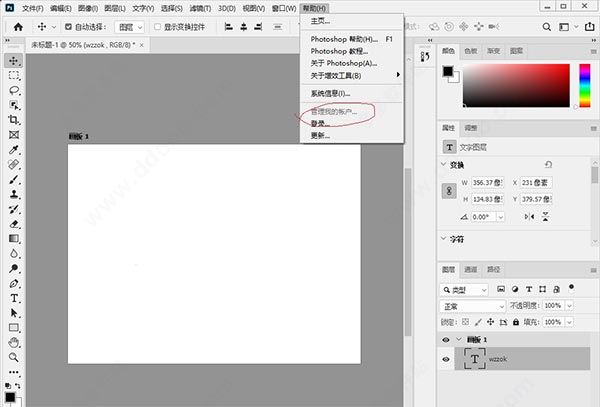Select the Gradient tool
Screen dimensions: 600x407
14,239
